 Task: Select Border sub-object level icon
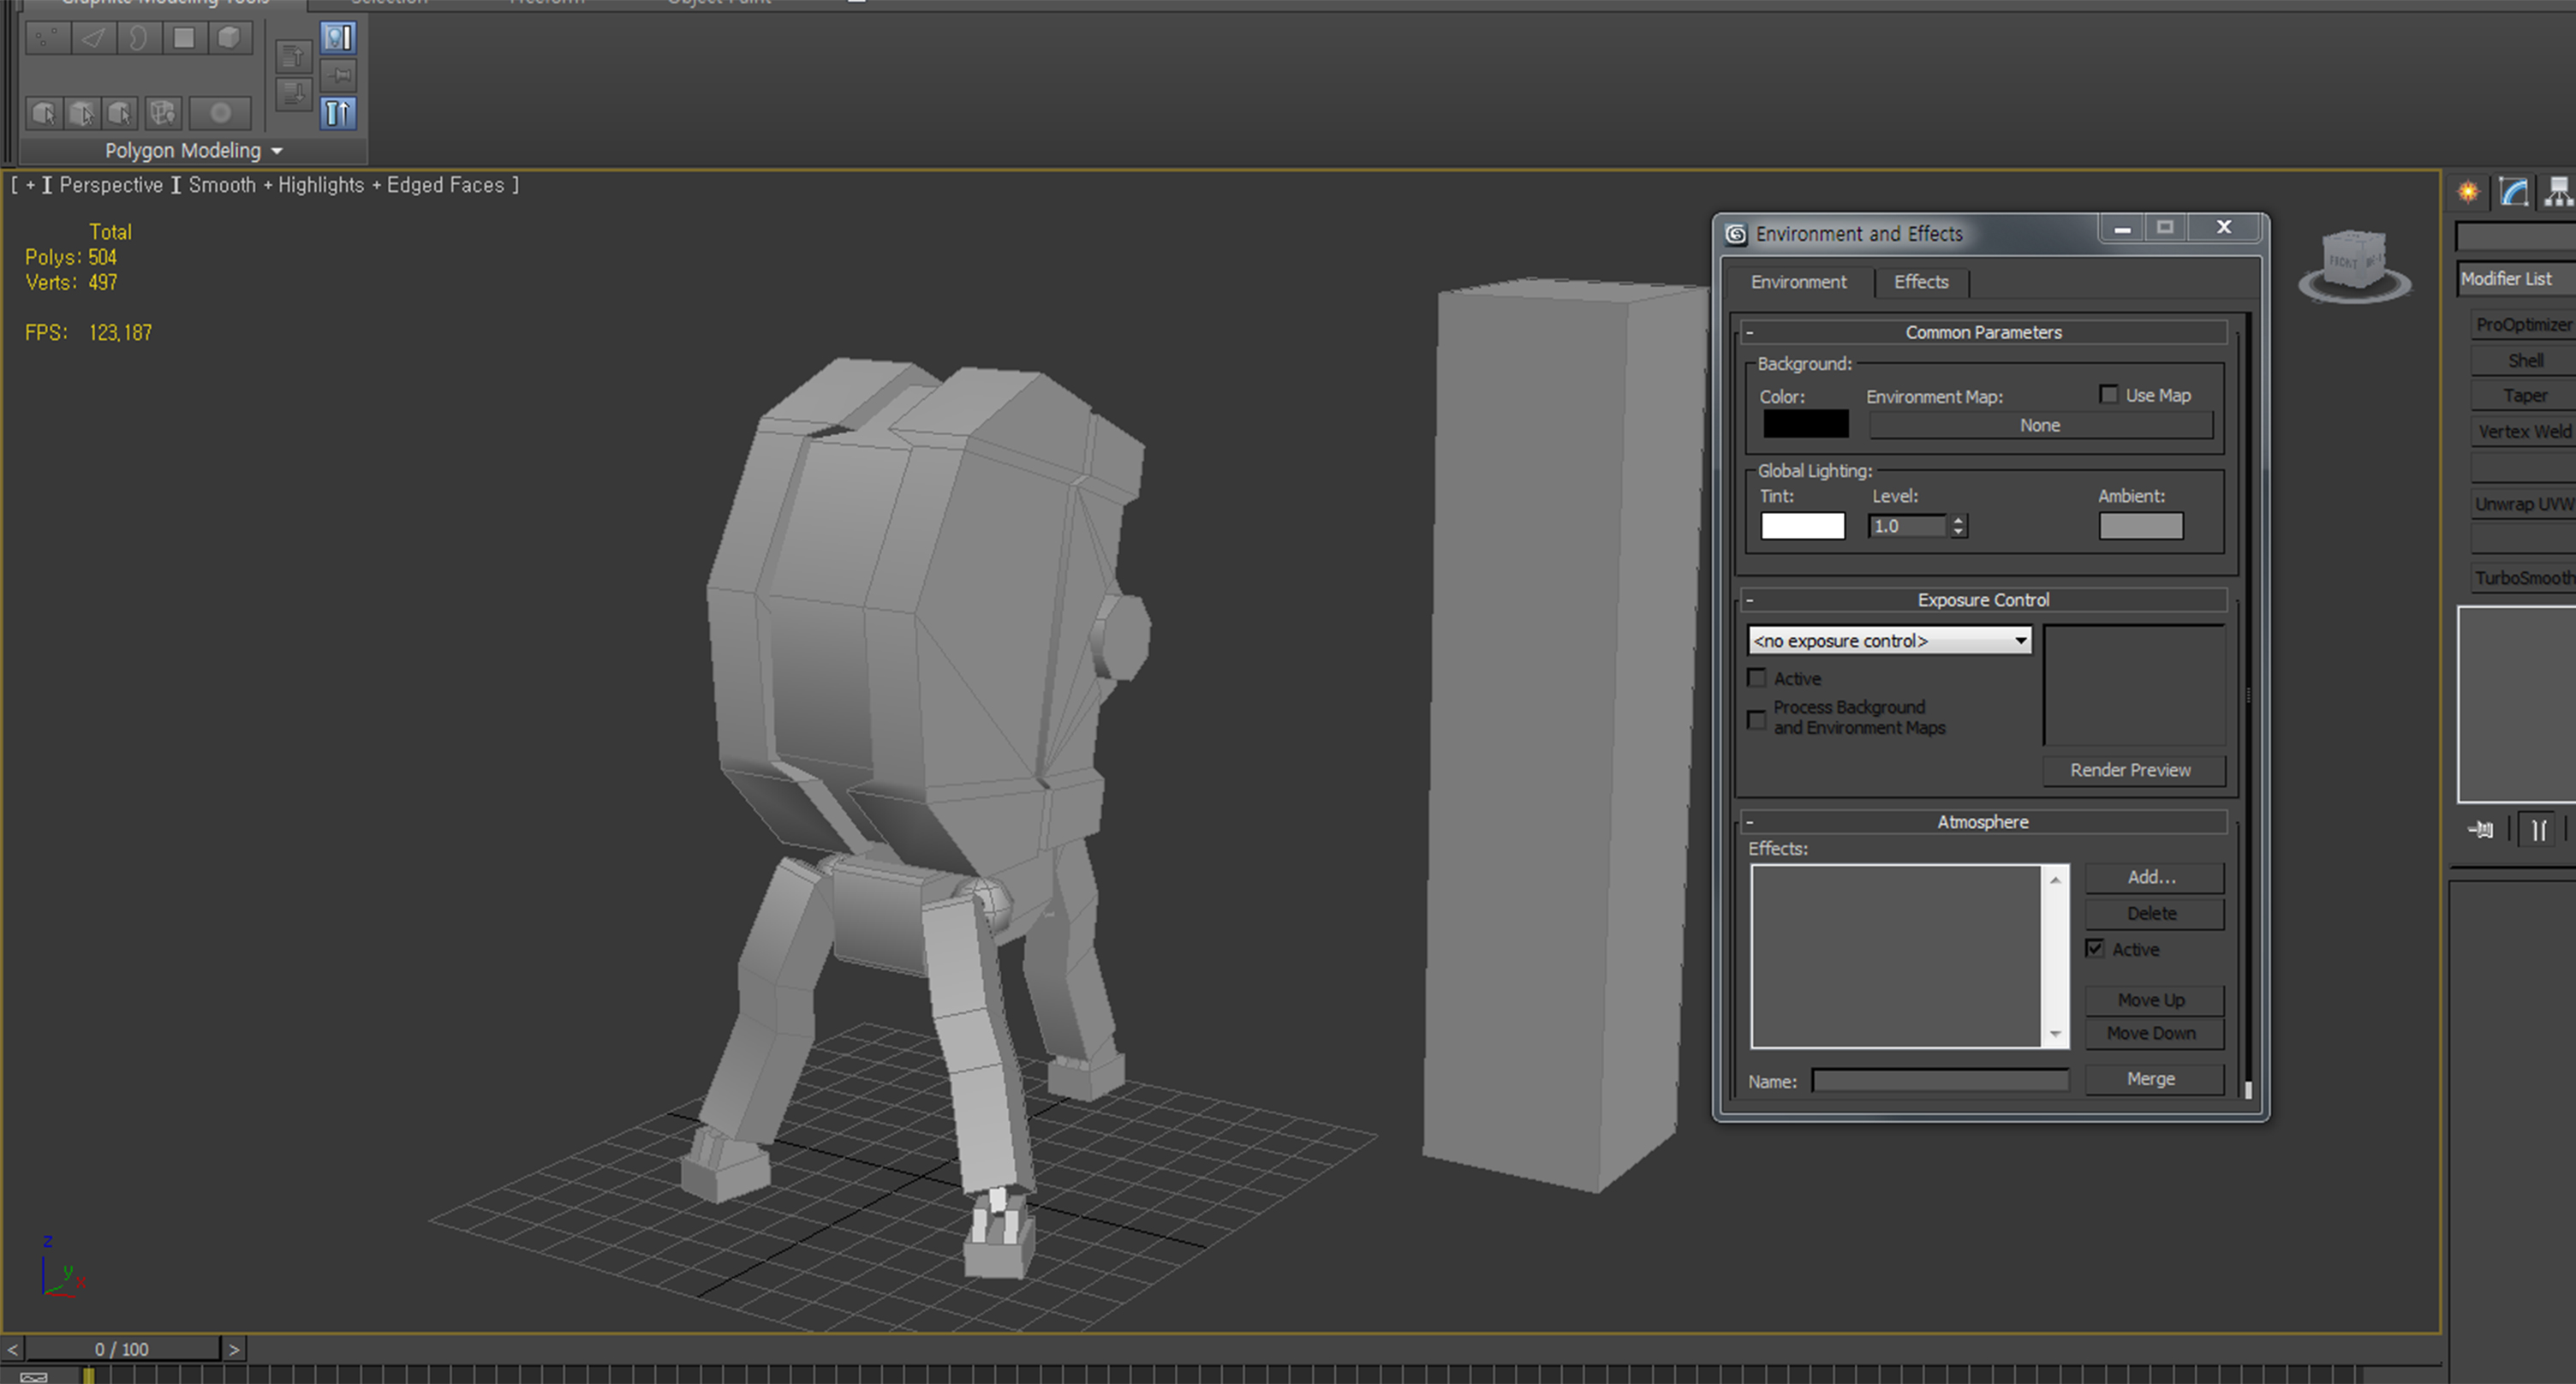click(x=138, y=38)
